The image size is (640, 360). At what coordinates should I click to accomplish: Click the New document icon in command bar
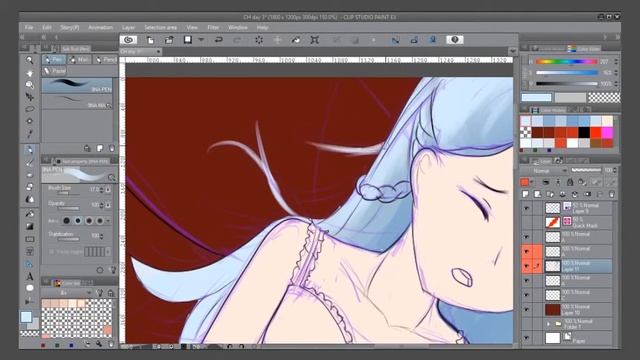151,40
